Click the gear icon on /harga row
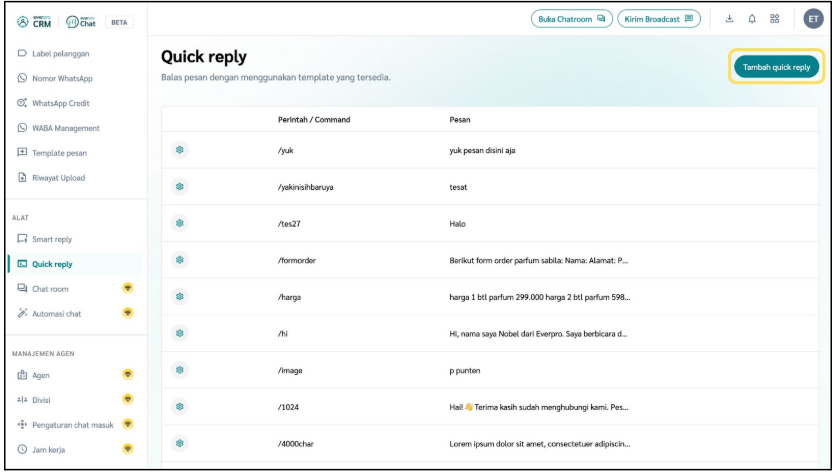 point(180,297)
